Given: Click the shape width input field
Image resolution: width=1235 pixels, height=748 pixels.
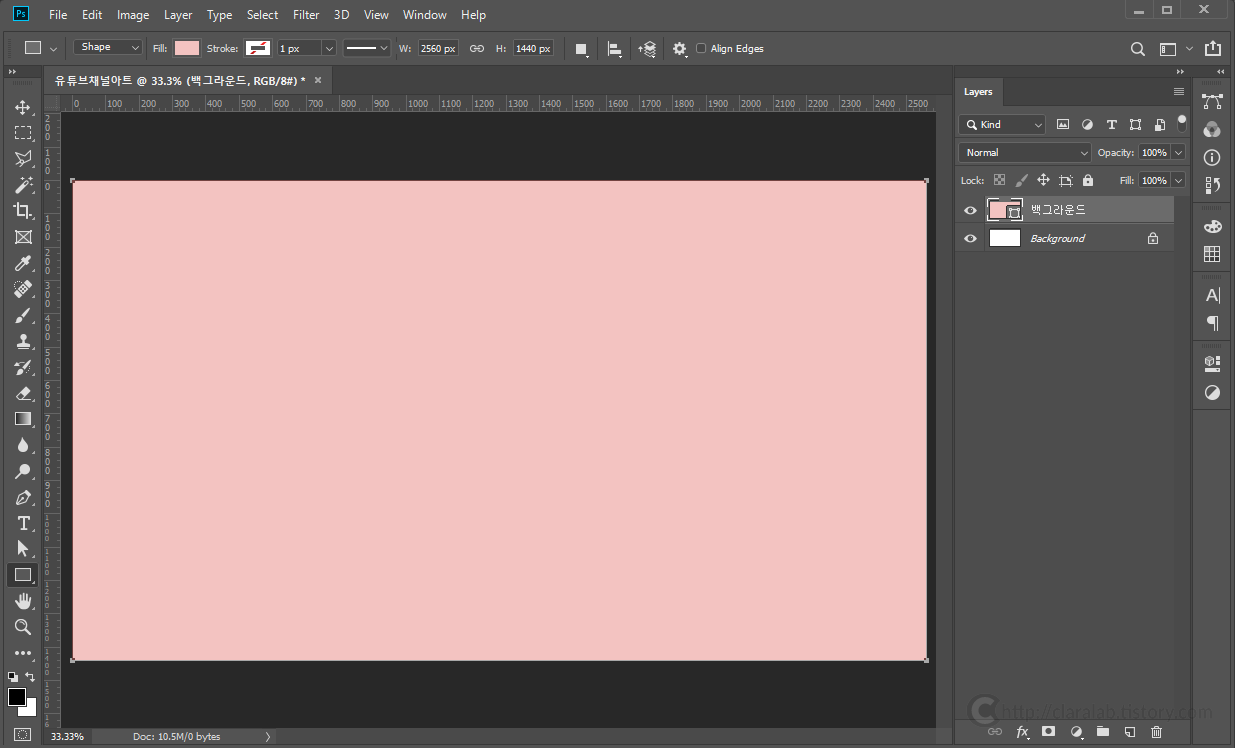Looking at the screenshot, I should point(438,48).
